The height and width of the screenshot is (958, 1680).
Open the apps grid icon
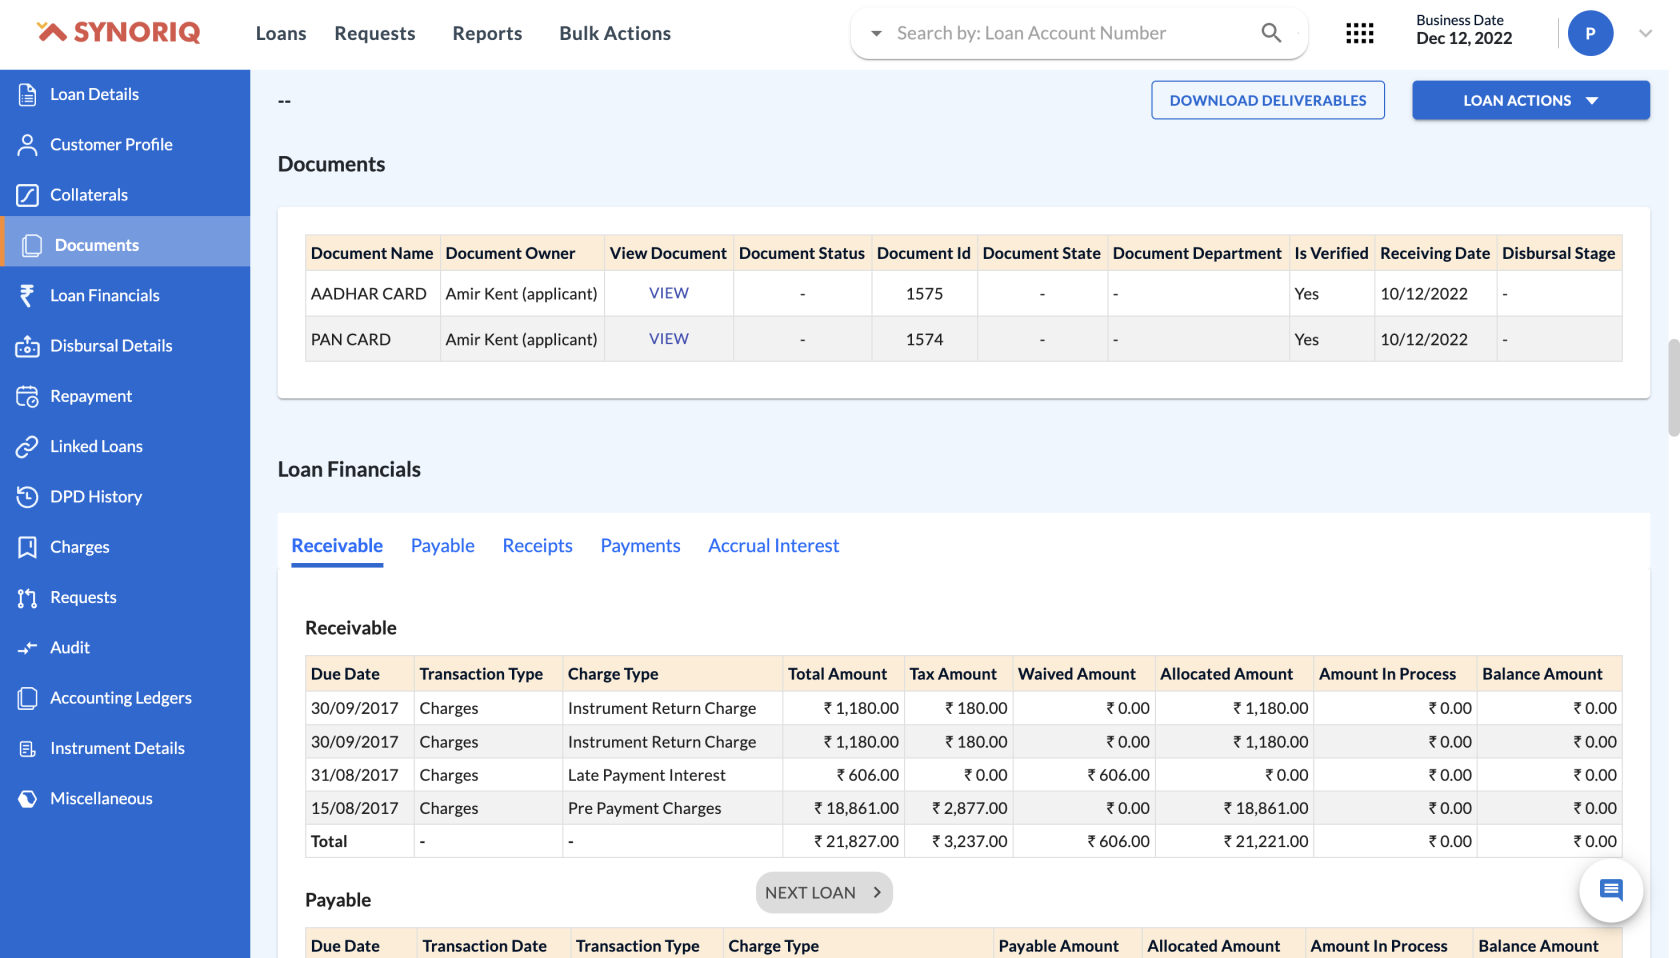(x=1360, y=33)
